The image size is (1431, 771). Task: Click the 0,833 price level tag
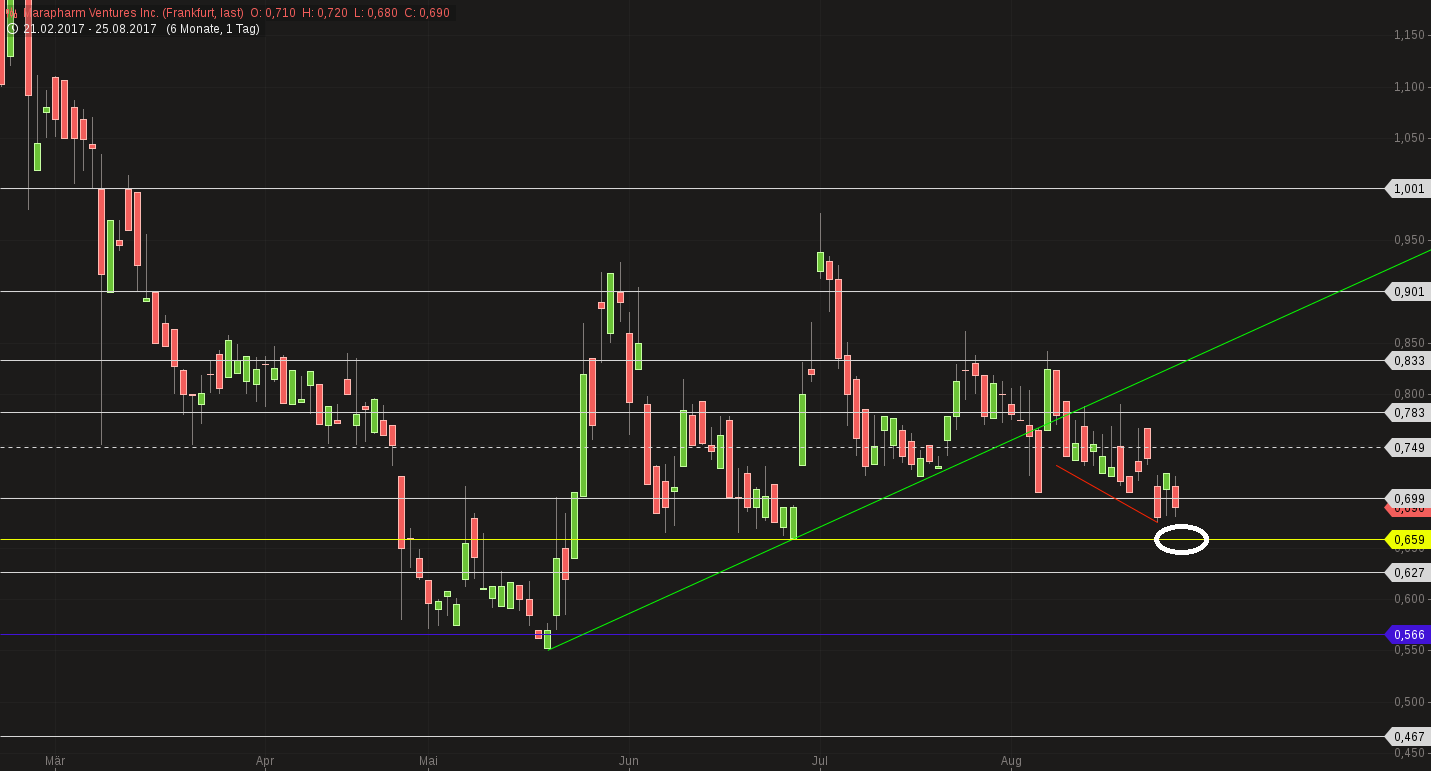pos(1408,361)
